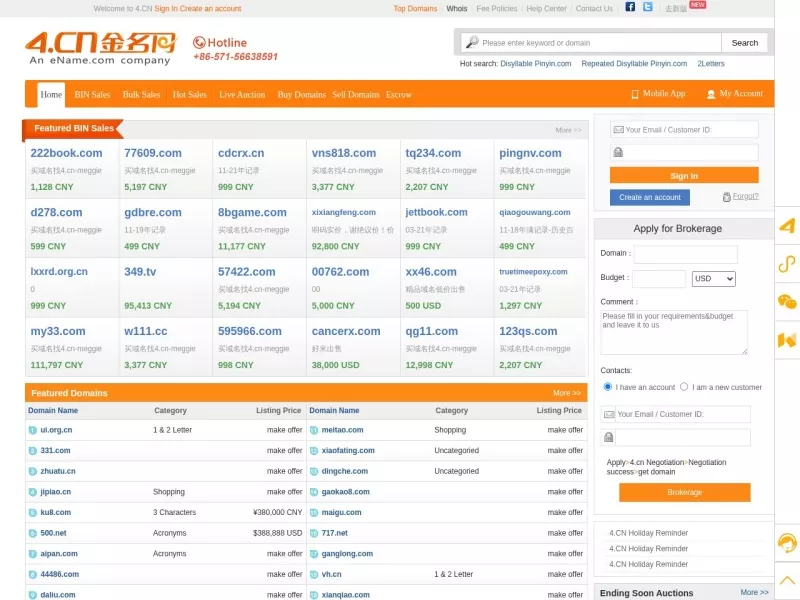The width and height of the screenshot is (800, 600).
Task: Open customer service headset icon in sidebar
Action: (x=787, y=542)
